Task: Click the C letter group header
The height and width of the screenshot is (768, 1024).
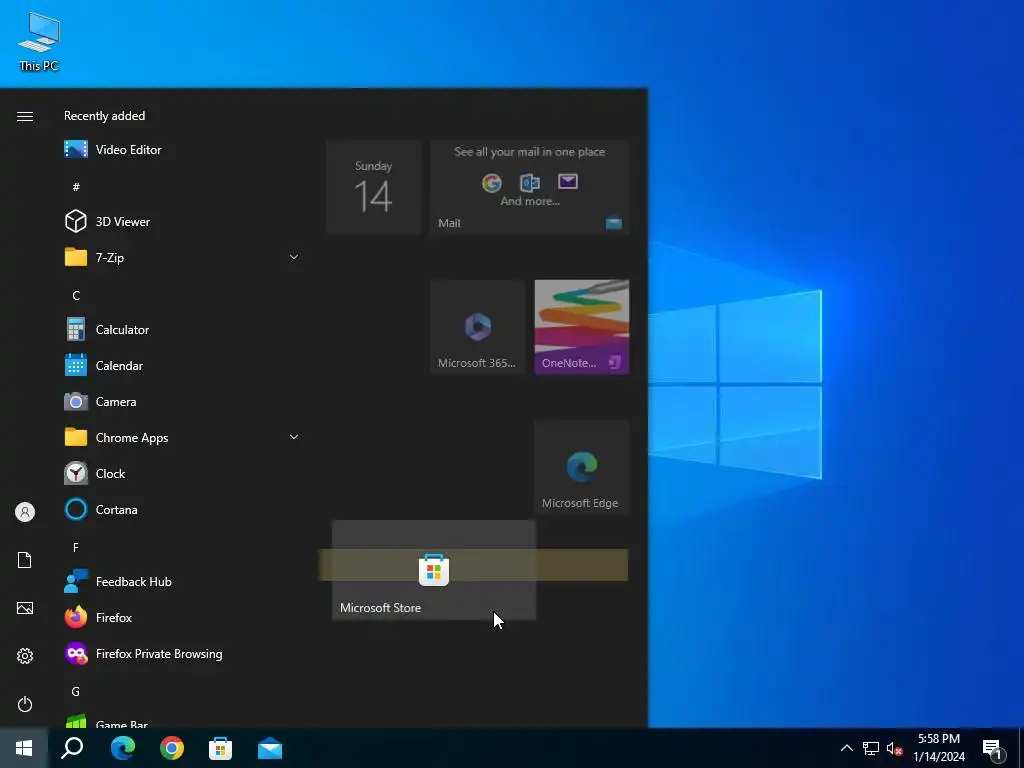Action: pos(76,295)
